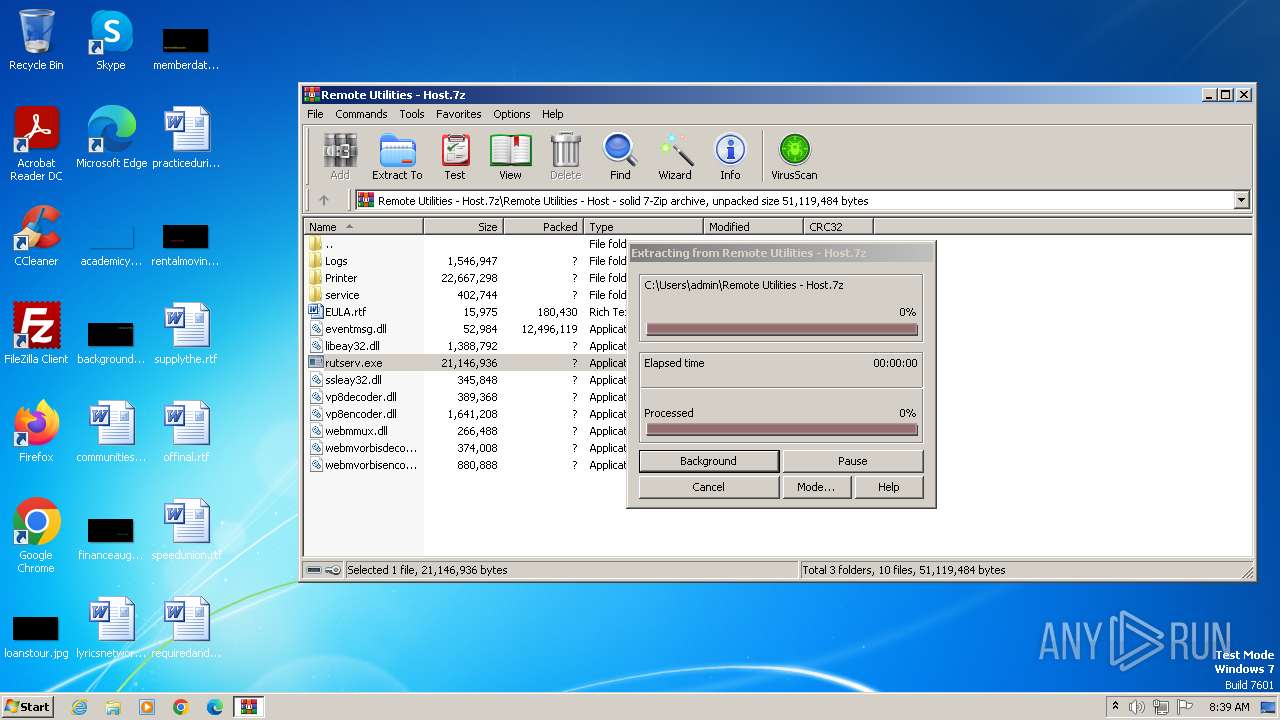Screen dimensions: 1280x720
Task: Click the Background button in extraction dialog
Action: pos(708,461)
